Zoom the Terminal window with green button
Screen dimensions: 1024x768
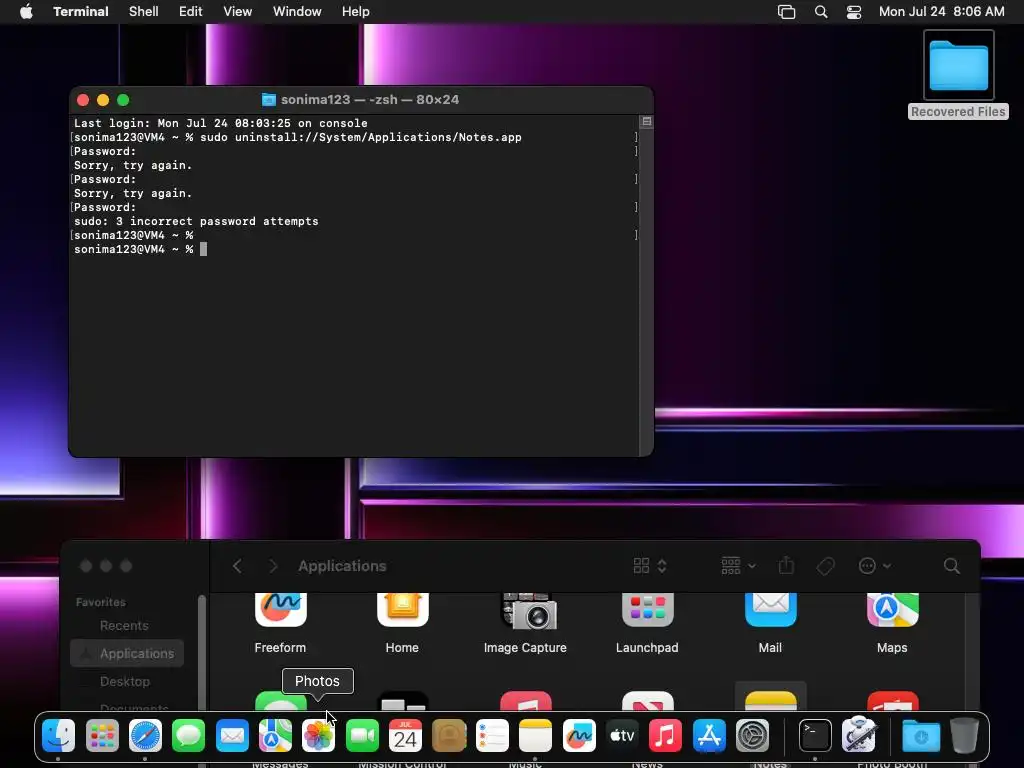pos(123,100)
